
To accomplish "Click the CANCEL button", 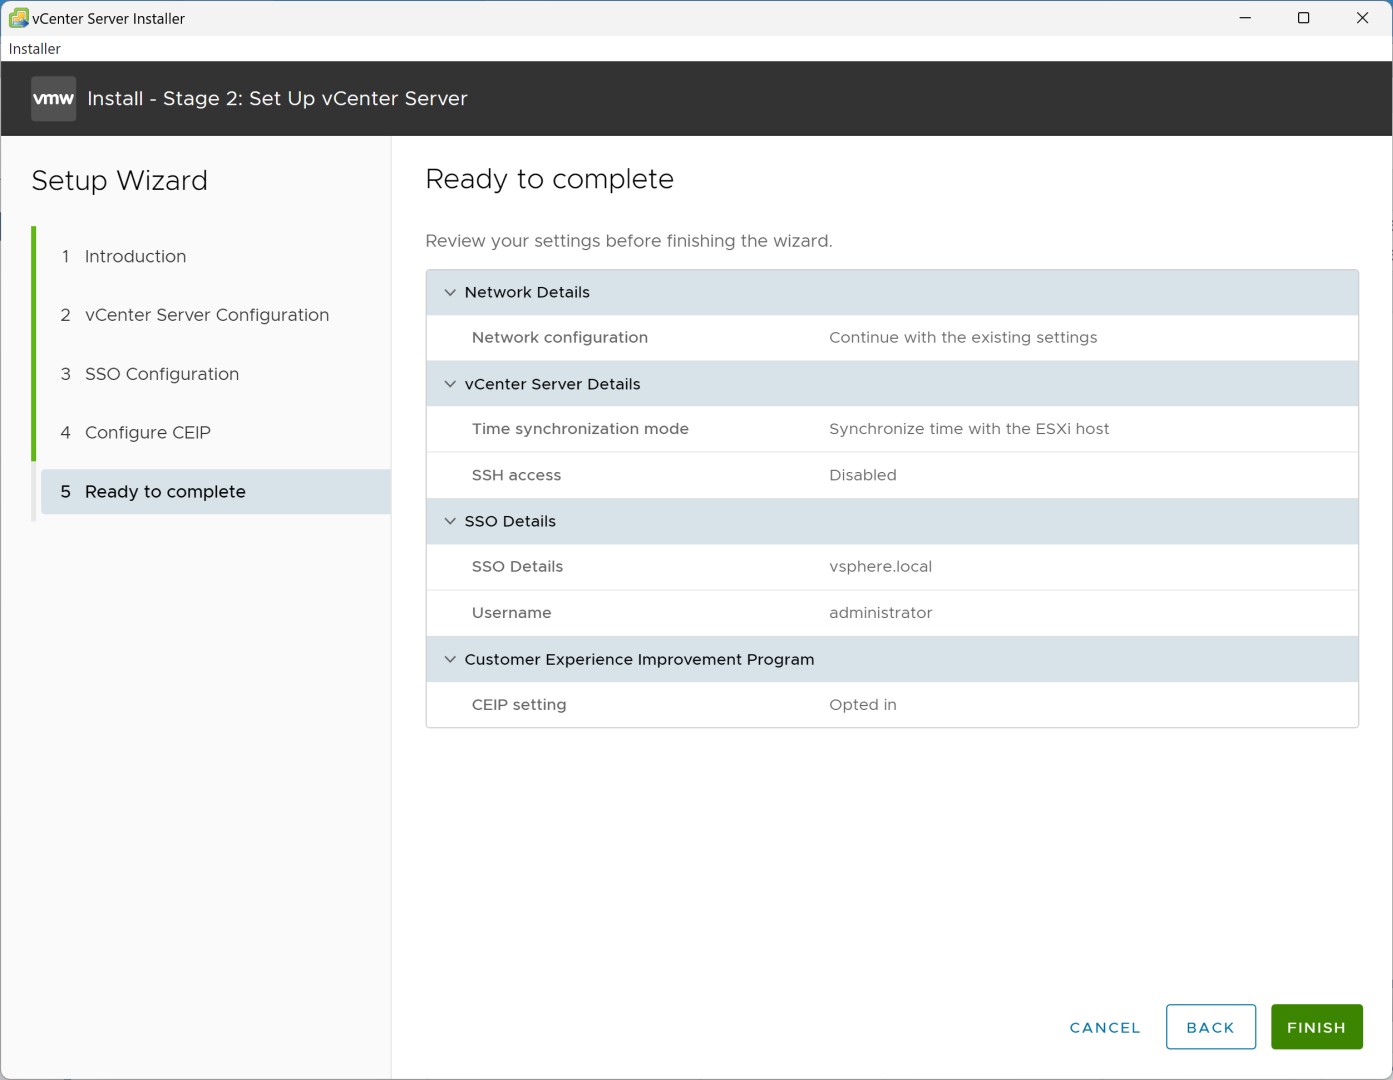I will tap(1105, 1027).
